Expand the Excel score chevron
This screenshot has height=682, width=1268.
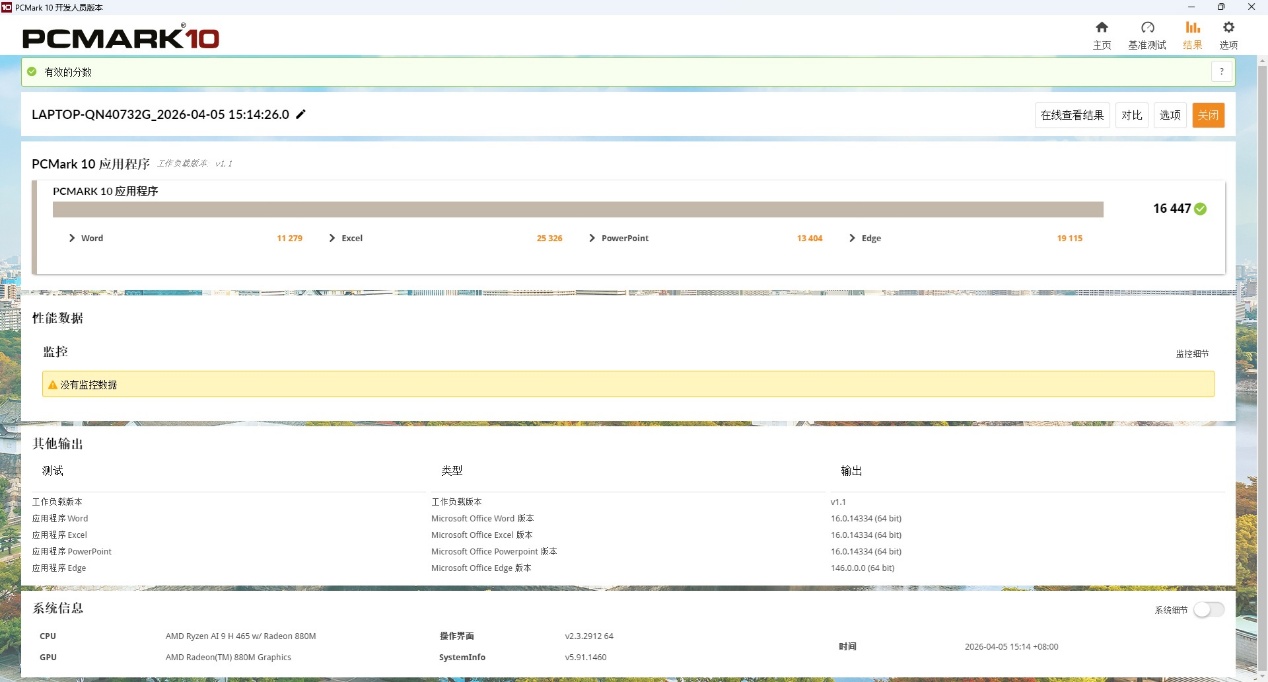click(332, 238)
